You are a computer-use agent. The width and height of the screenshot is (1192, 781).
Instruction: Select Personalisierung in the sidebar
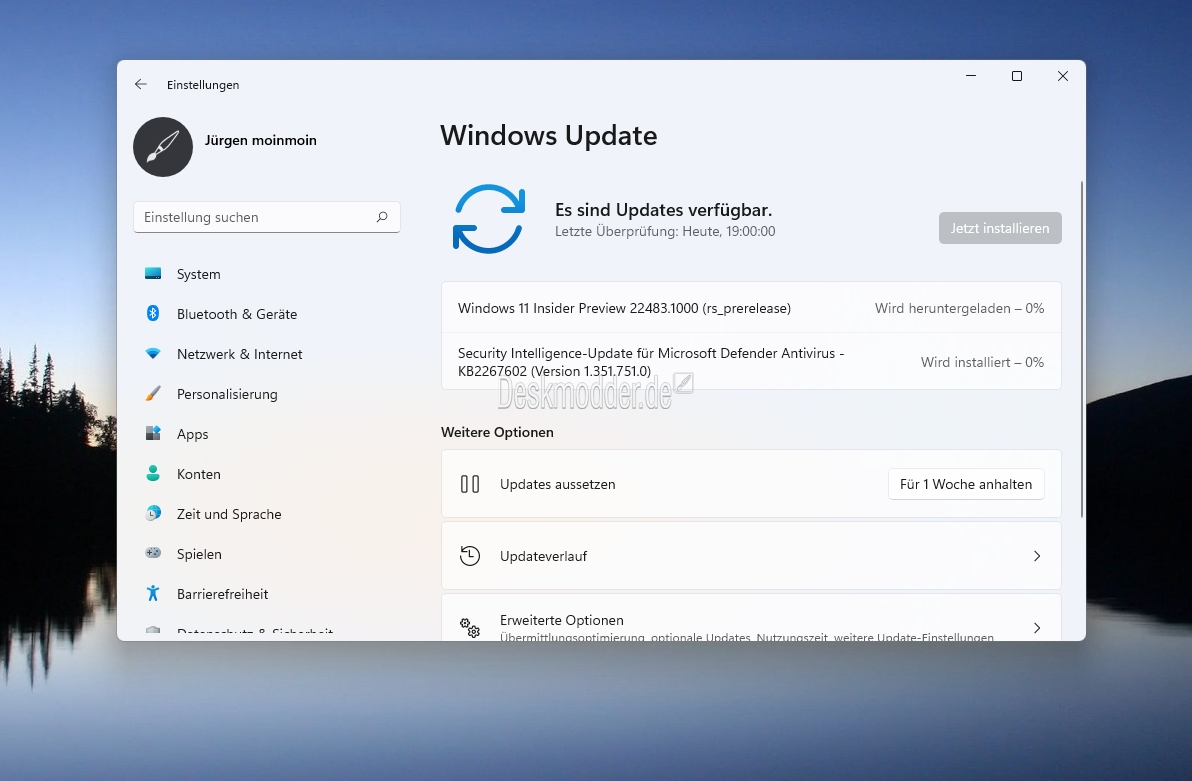267,393
